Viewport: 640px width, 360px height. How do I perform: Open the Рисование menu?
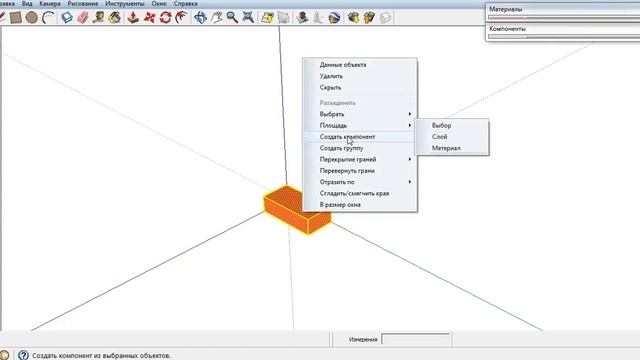click(x=83, y=4)
